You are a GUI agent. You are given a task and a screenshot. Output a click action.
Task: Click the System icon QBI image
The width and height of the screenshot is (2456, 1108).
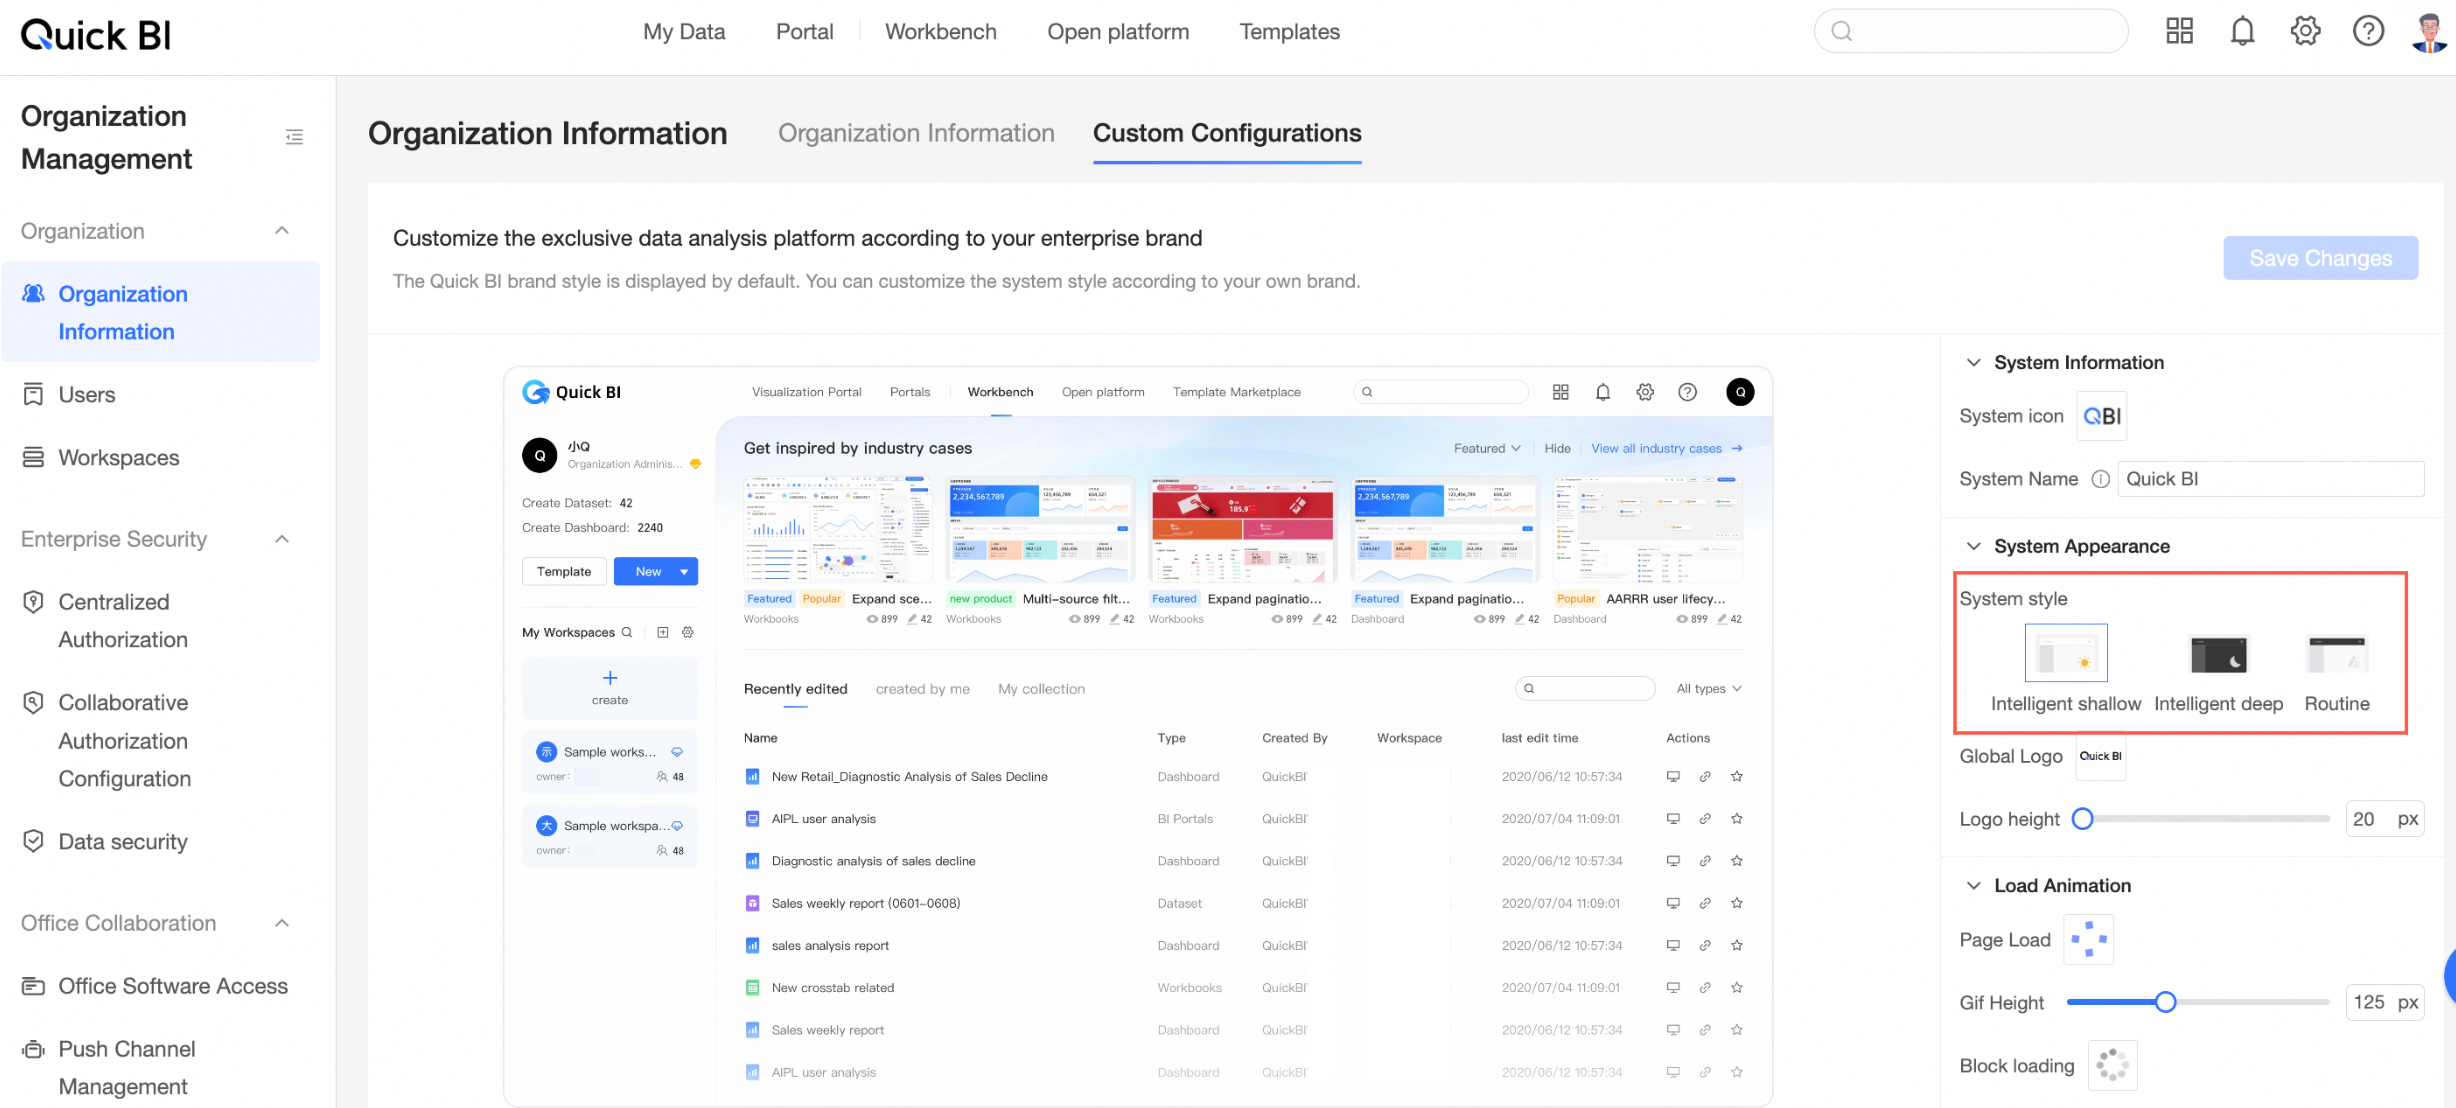2101,416
